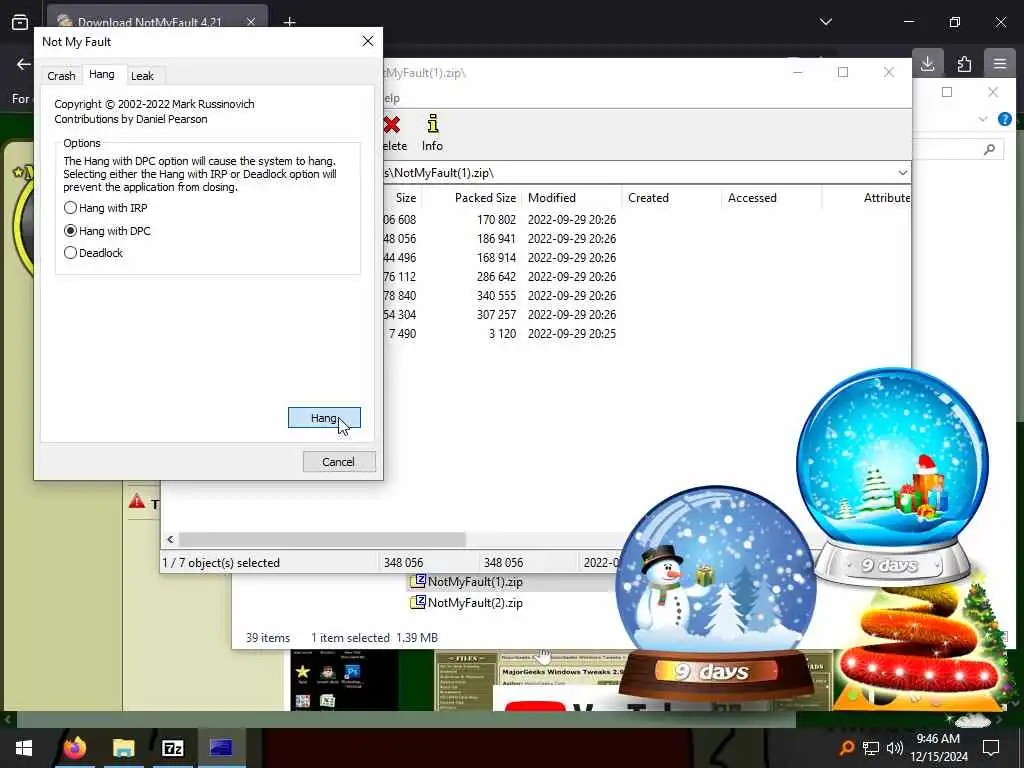Screen dimensions: 1024x768
Task: Close the Download NotMyFault browser tab
Action: coord(251,22)
